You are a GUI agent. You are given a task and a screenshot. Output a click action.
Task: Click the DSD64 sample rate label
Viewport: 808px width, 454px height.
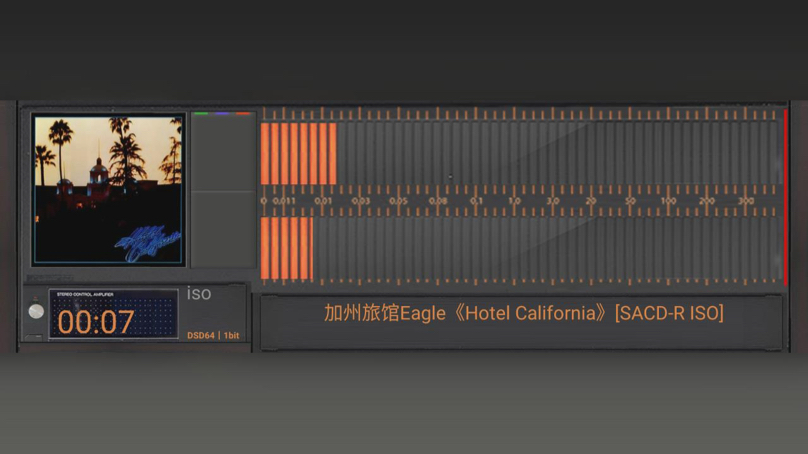click(201, 336)
